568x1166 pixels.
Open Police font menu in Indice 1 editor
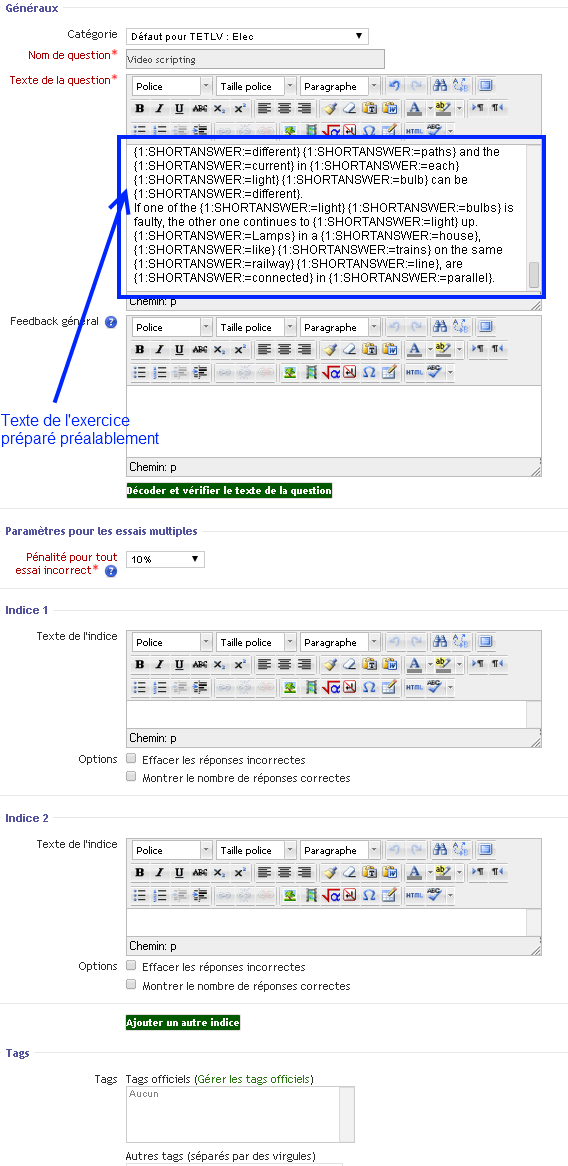172,642
